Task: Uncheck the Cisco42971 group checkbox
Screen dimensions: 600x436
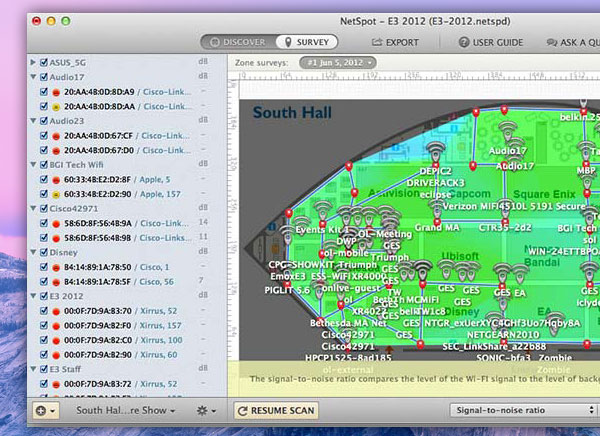Action: tap(44, 208)
